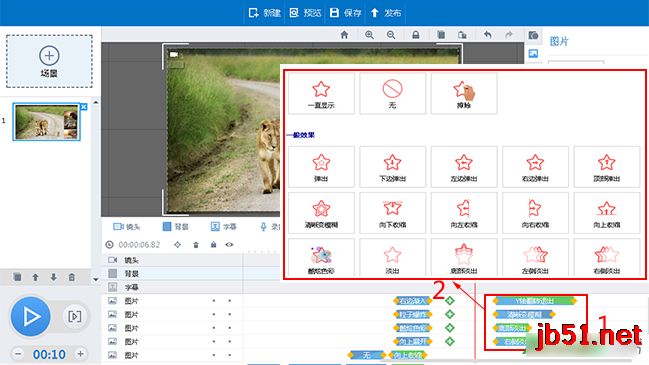The height and width of the screenshot is (365, 649).
Task: Choose the 淡出 fade-out effect
Action: (x=392, y=257)
